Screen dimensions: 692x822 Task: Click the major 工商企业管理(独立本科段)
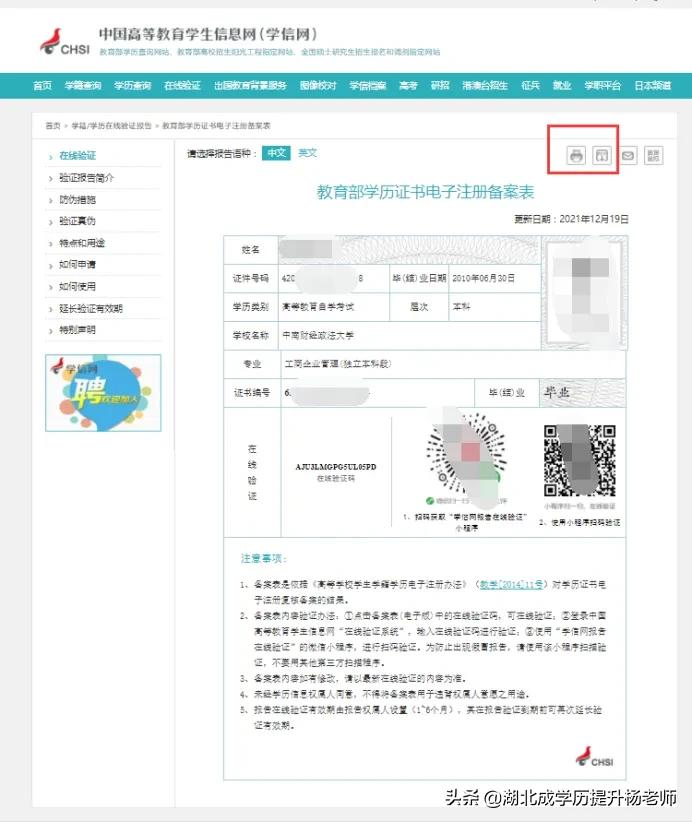point(338,364)
